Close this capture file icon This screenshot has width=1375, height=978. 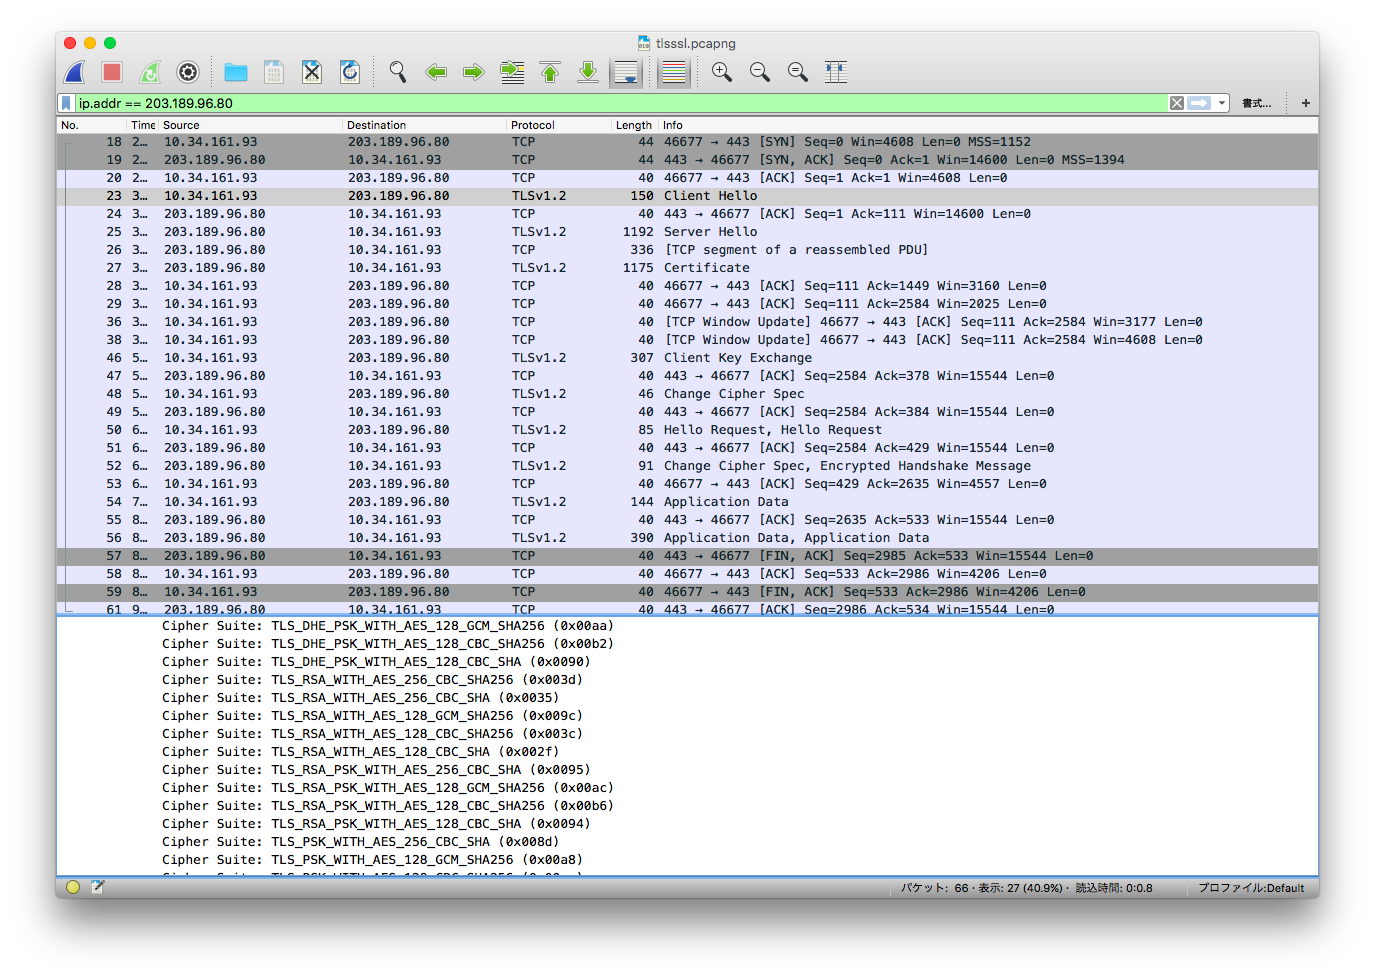click(x=312, y=72)
